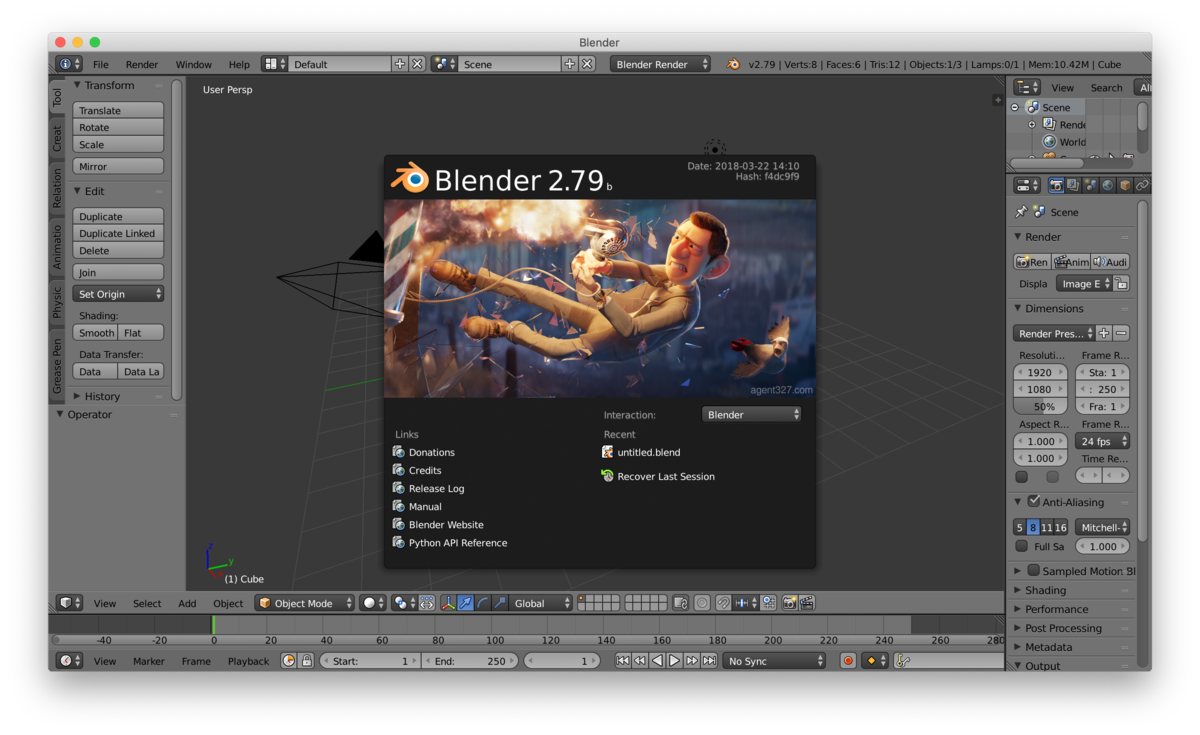Toggle use preview range clock icon
The width and height of the screenshot is (1200, 735).
tap(289, 661)
